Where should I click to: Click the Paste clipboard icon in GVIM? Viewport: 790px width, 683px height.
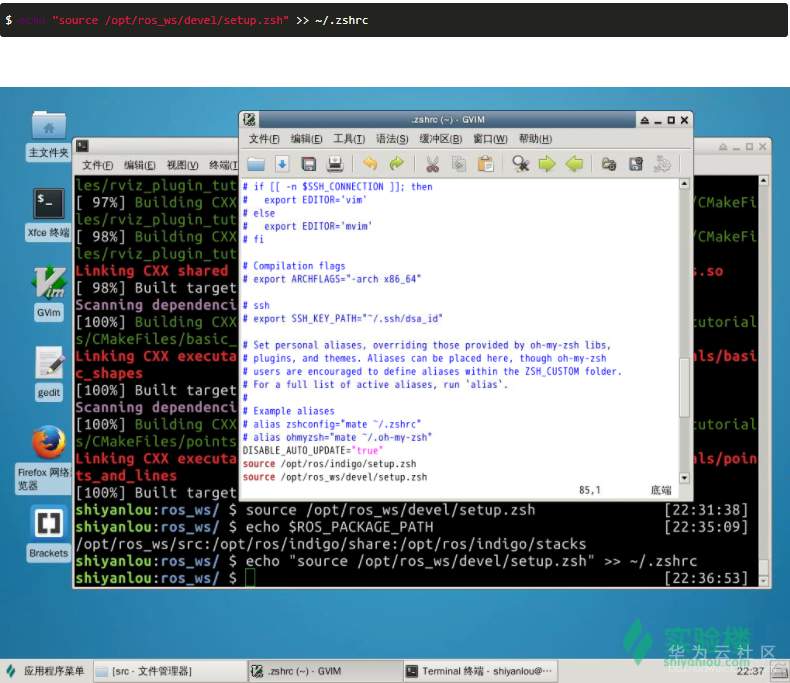pos(485,164)
